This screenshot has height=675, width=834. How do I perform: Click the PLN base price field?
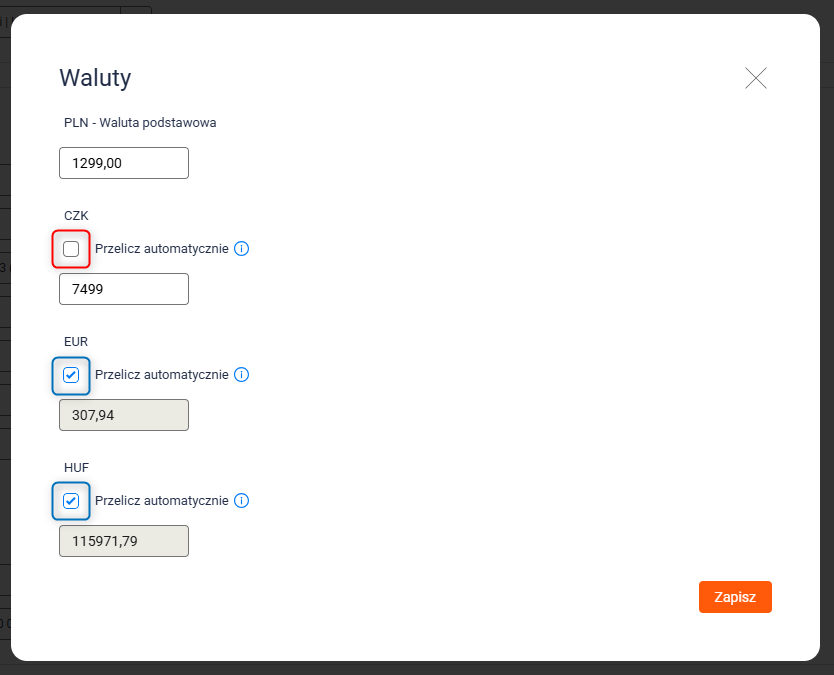124,163
